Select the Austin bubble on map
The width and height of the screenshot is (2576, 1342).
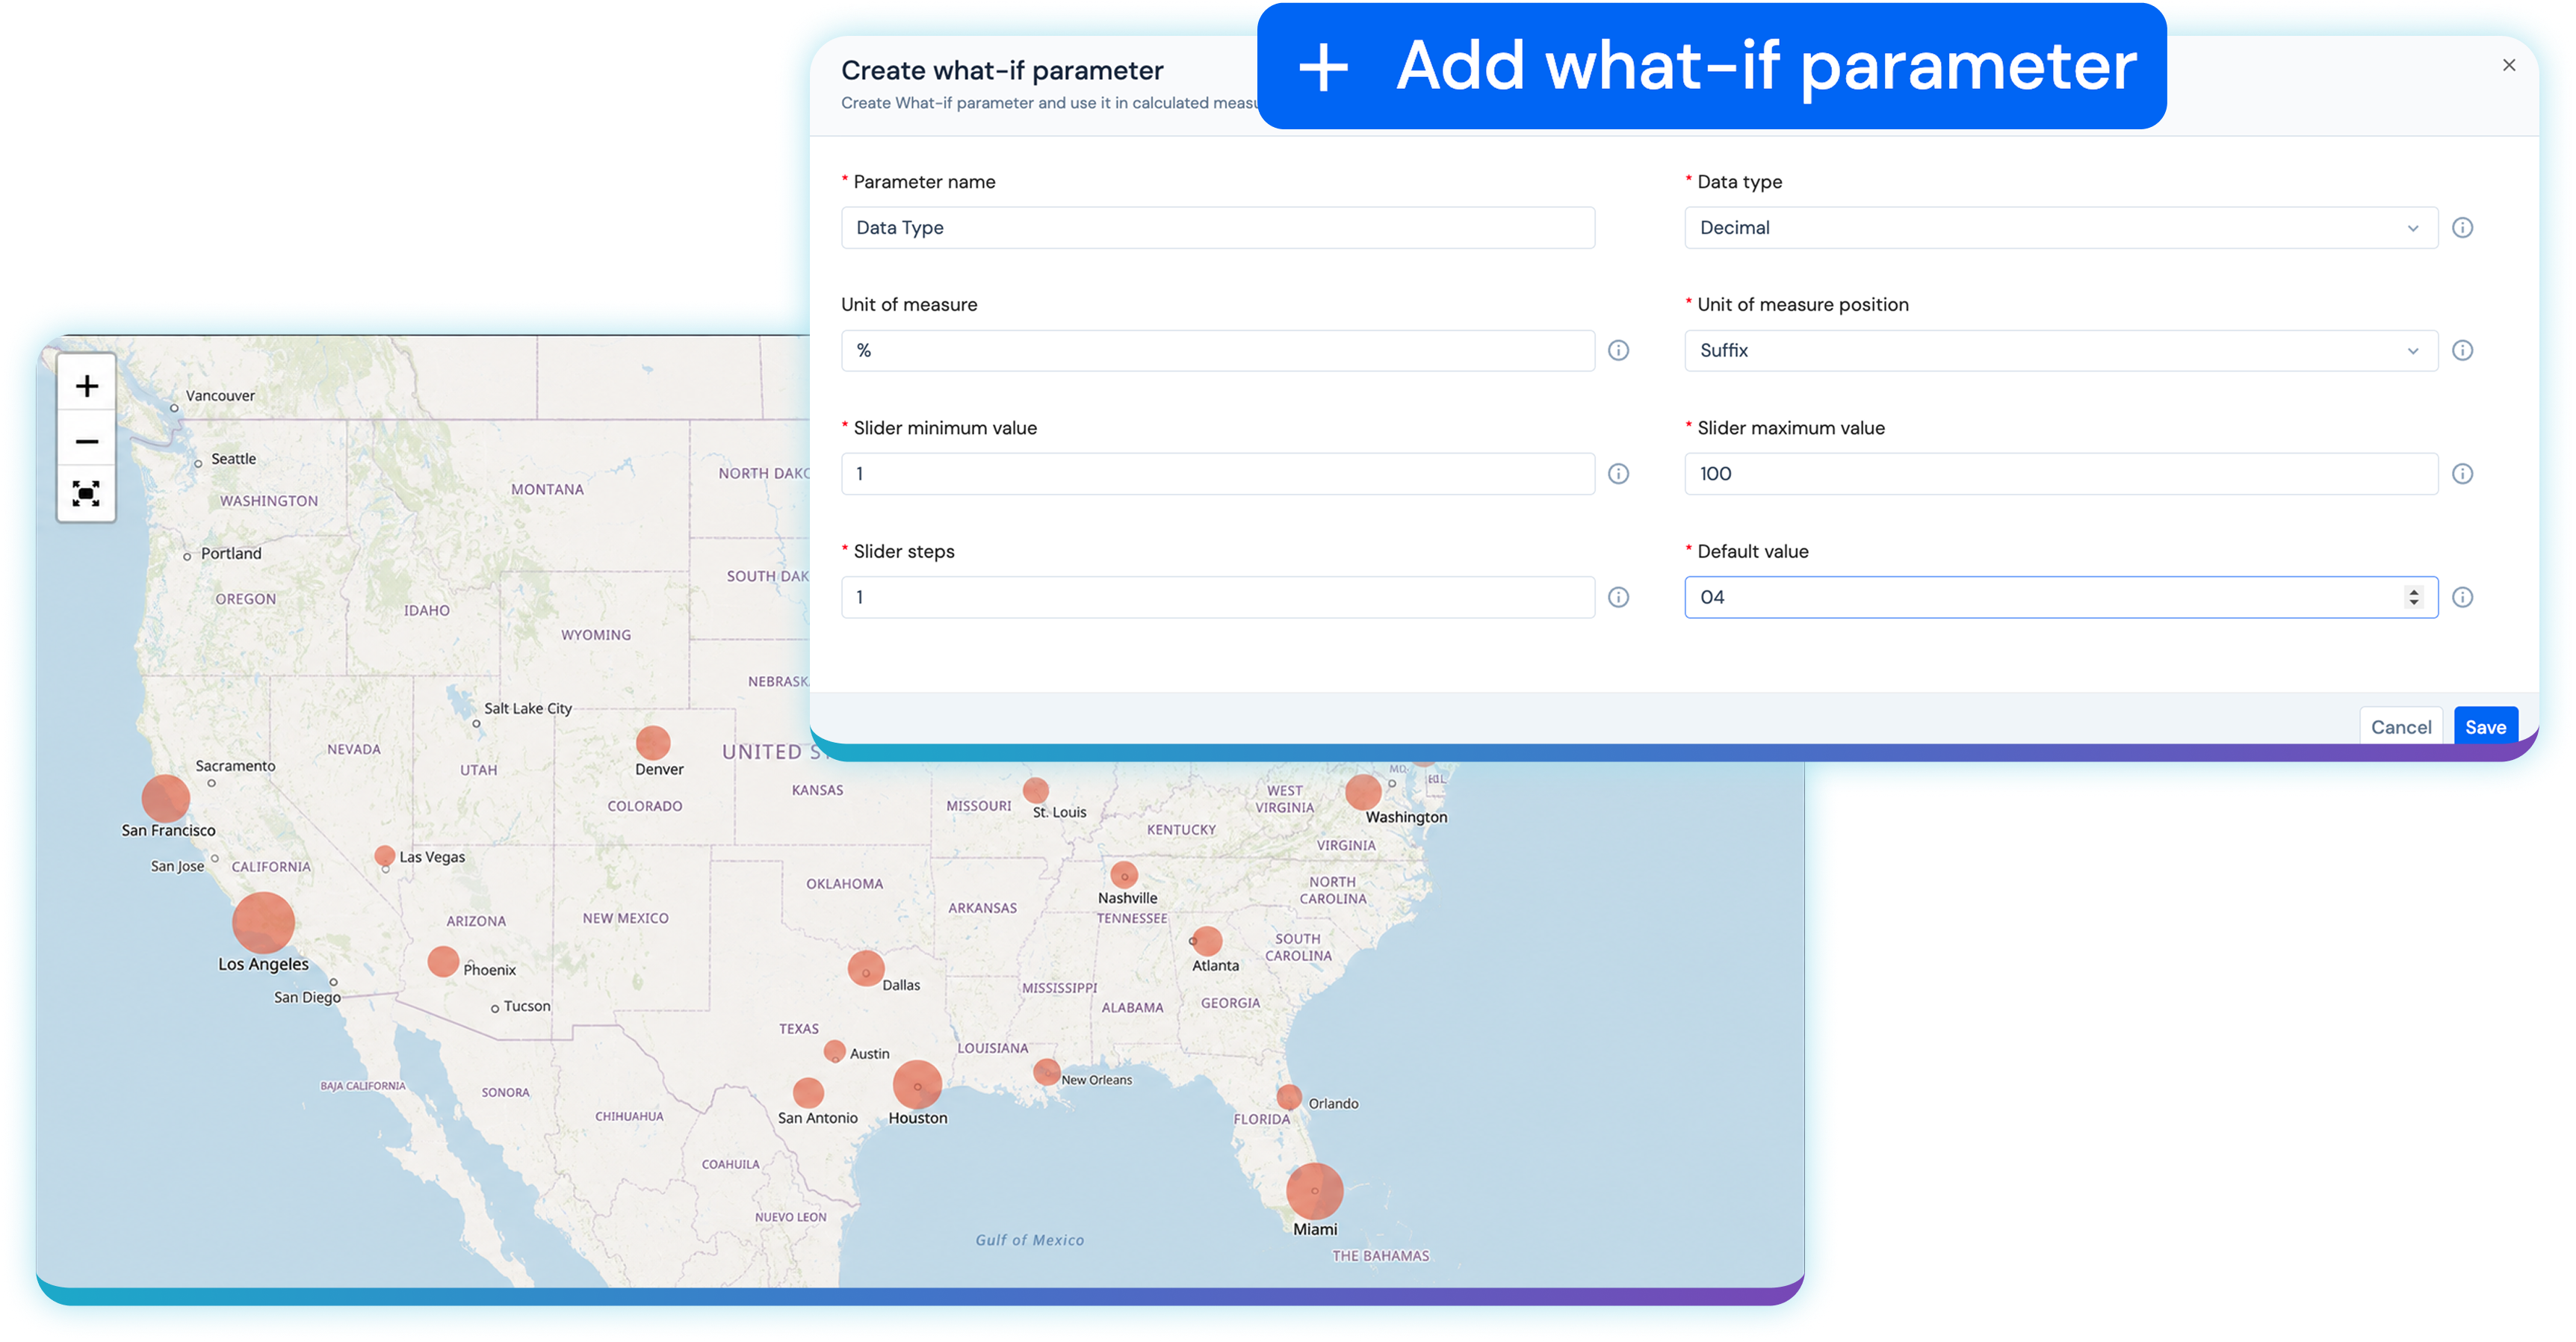[x=835, y=1052]
